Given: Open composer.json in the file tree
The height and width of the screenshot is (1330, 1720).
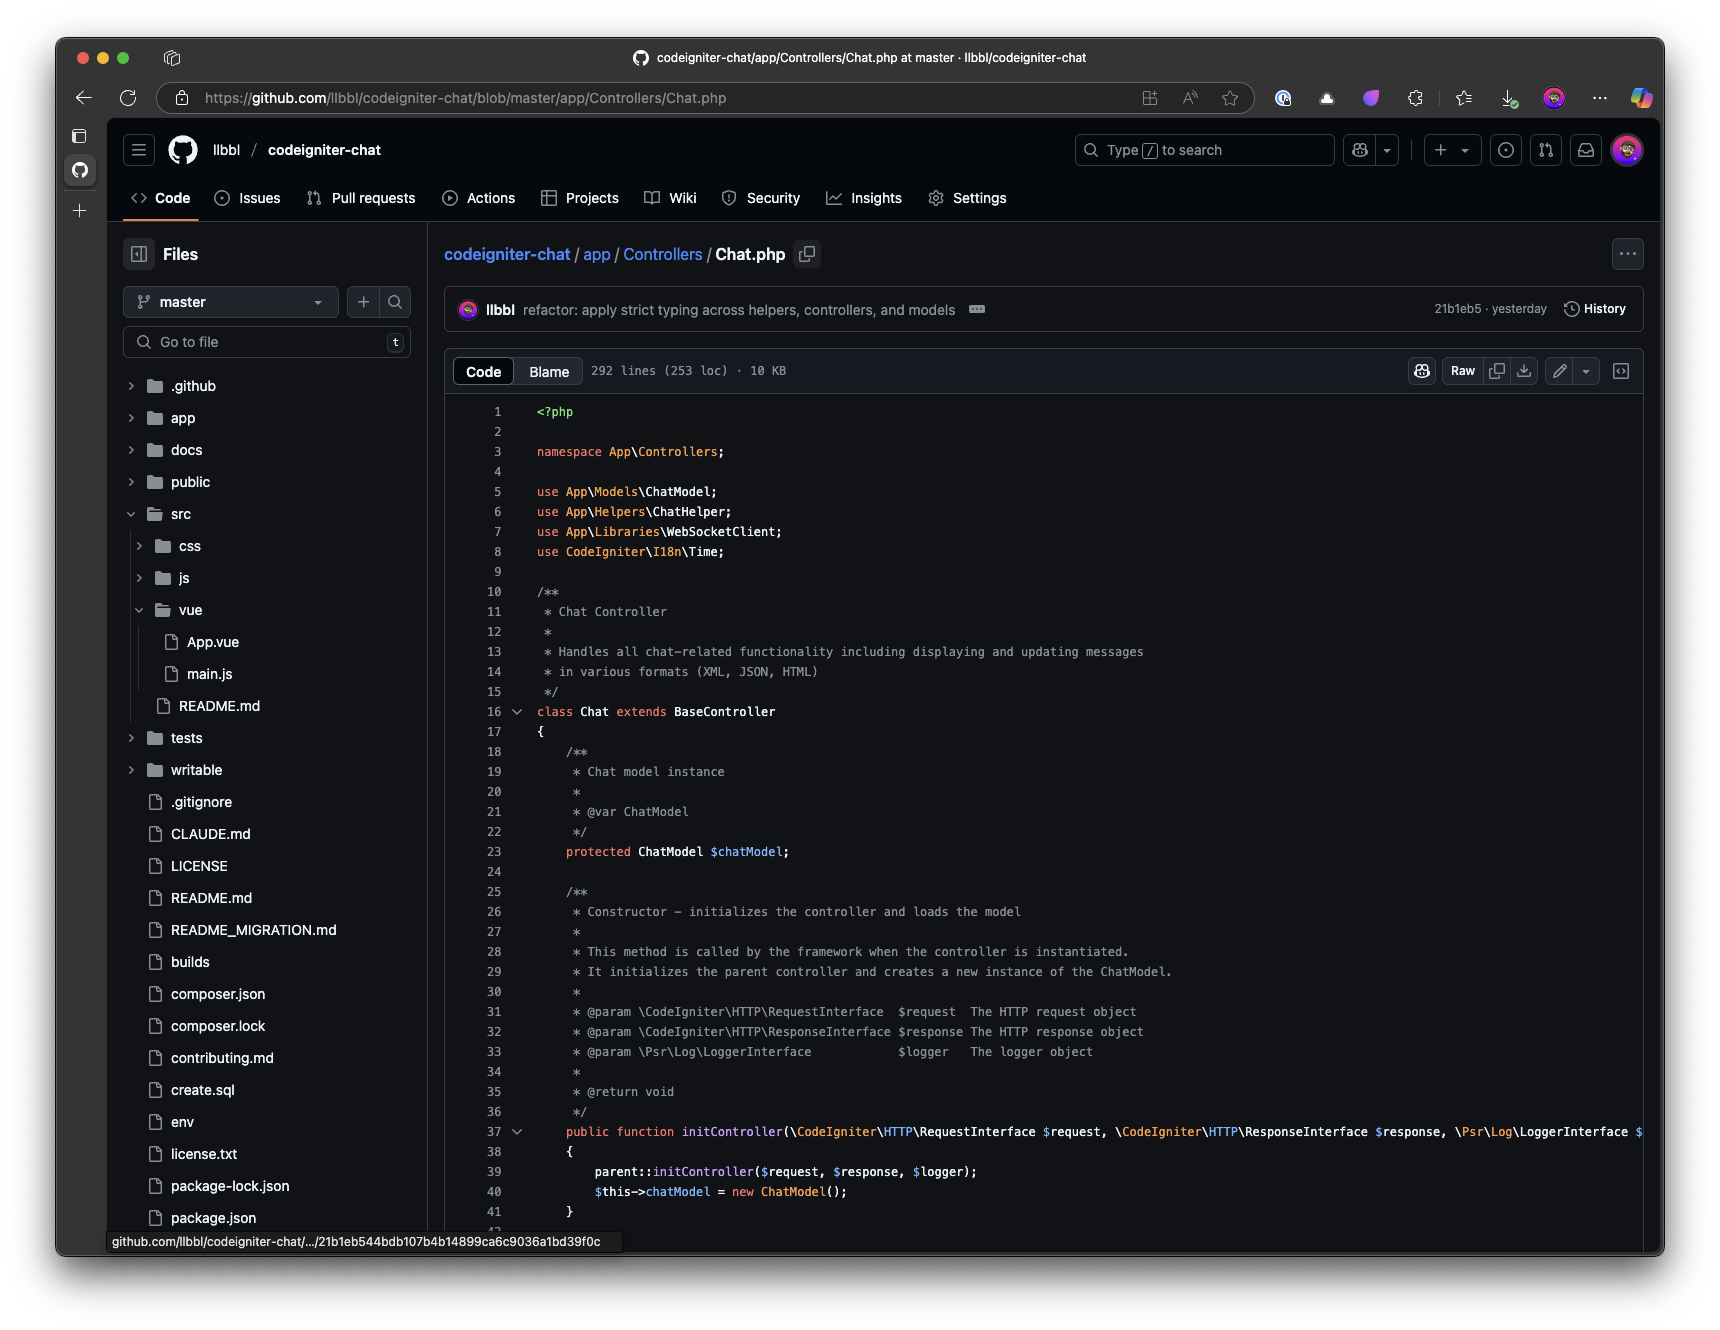Looking at the screenshot, I should click(x=218, y=994).
